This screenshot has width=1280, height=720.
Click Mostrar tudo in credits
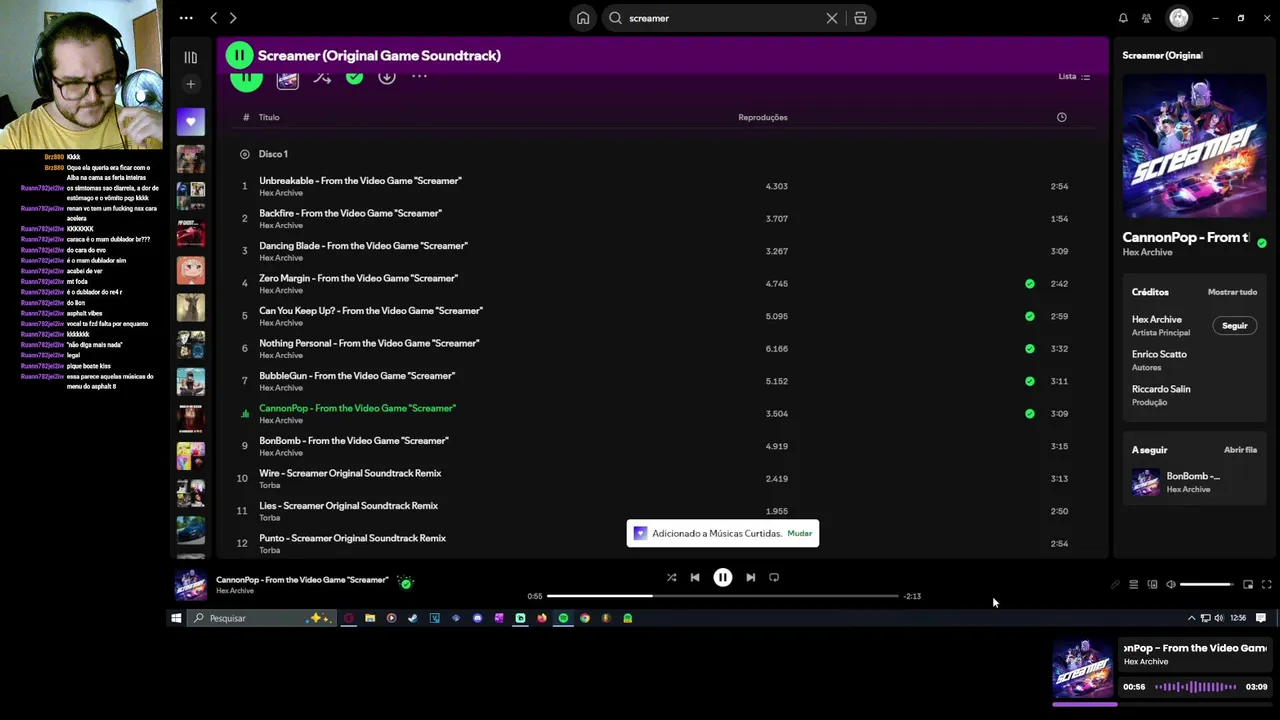point(1232,292)
